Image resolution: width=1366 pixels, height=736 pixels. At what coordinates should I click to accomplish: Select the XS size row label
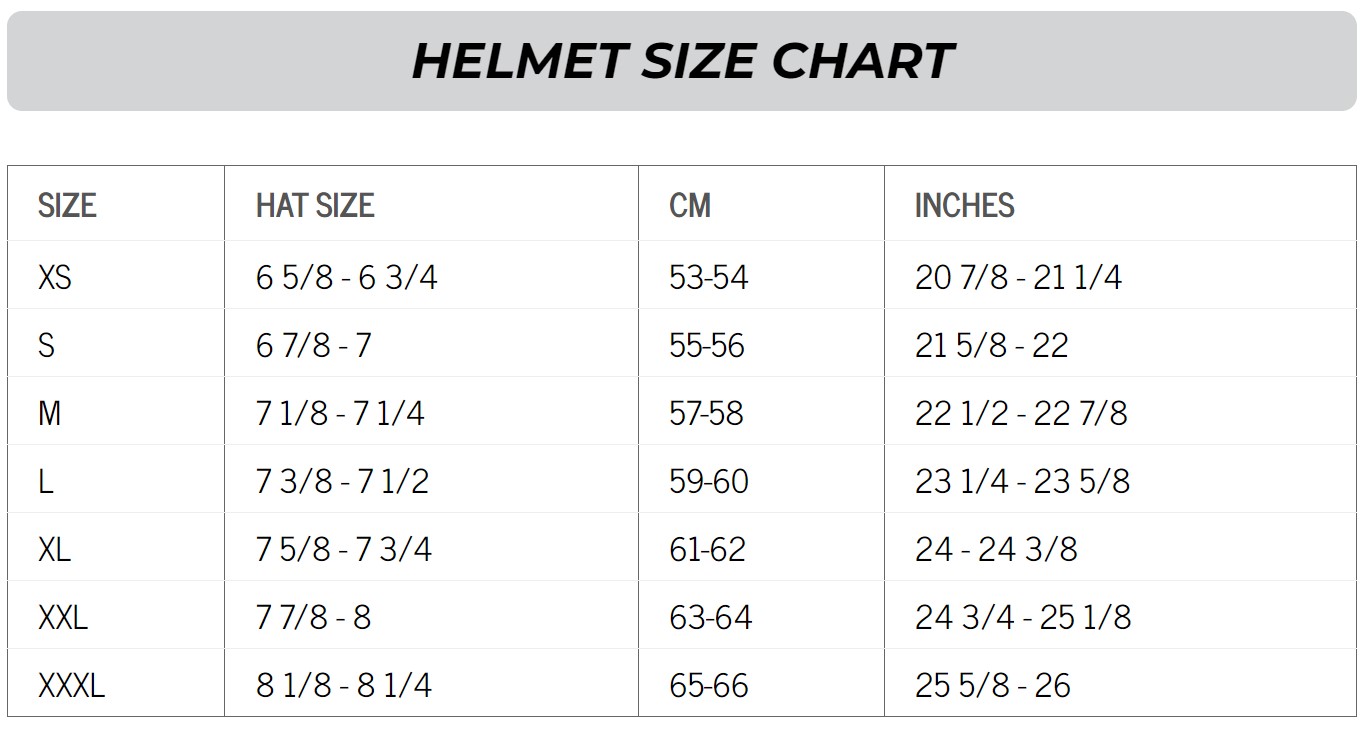coord(55,277)
